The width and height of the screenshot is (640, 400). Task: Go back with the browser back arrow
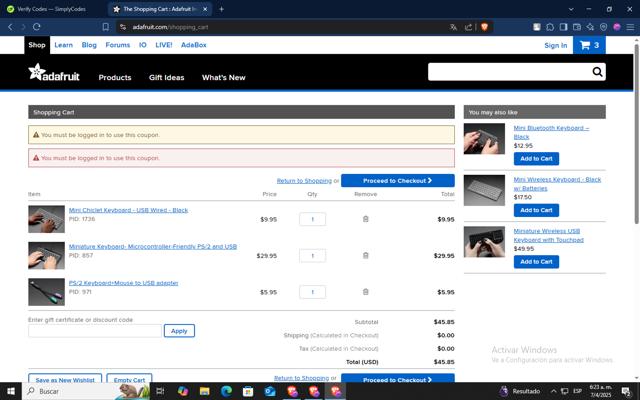(11, 27)
